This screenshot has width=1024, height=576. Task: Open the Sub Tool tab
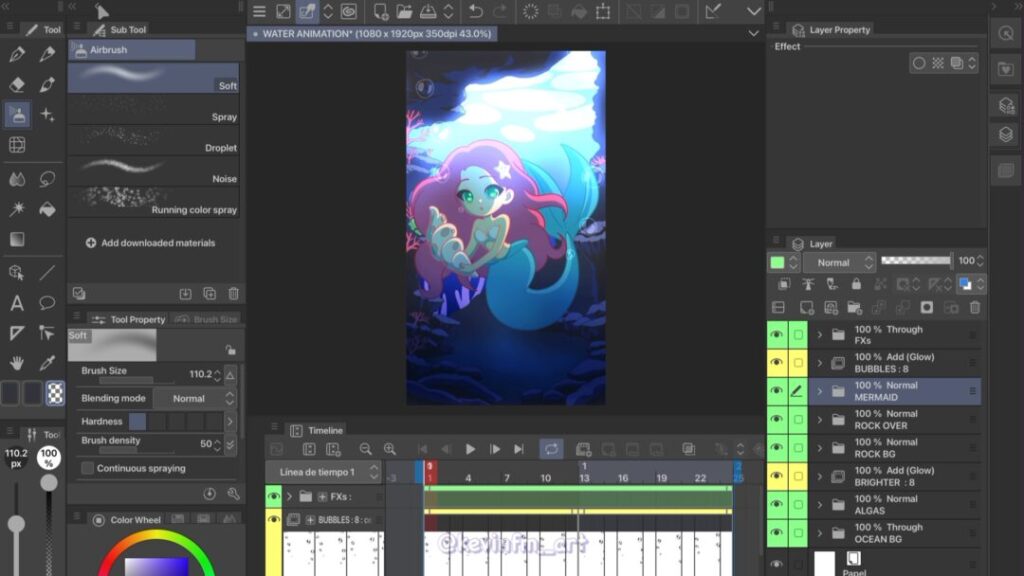[x=120, y=29]
